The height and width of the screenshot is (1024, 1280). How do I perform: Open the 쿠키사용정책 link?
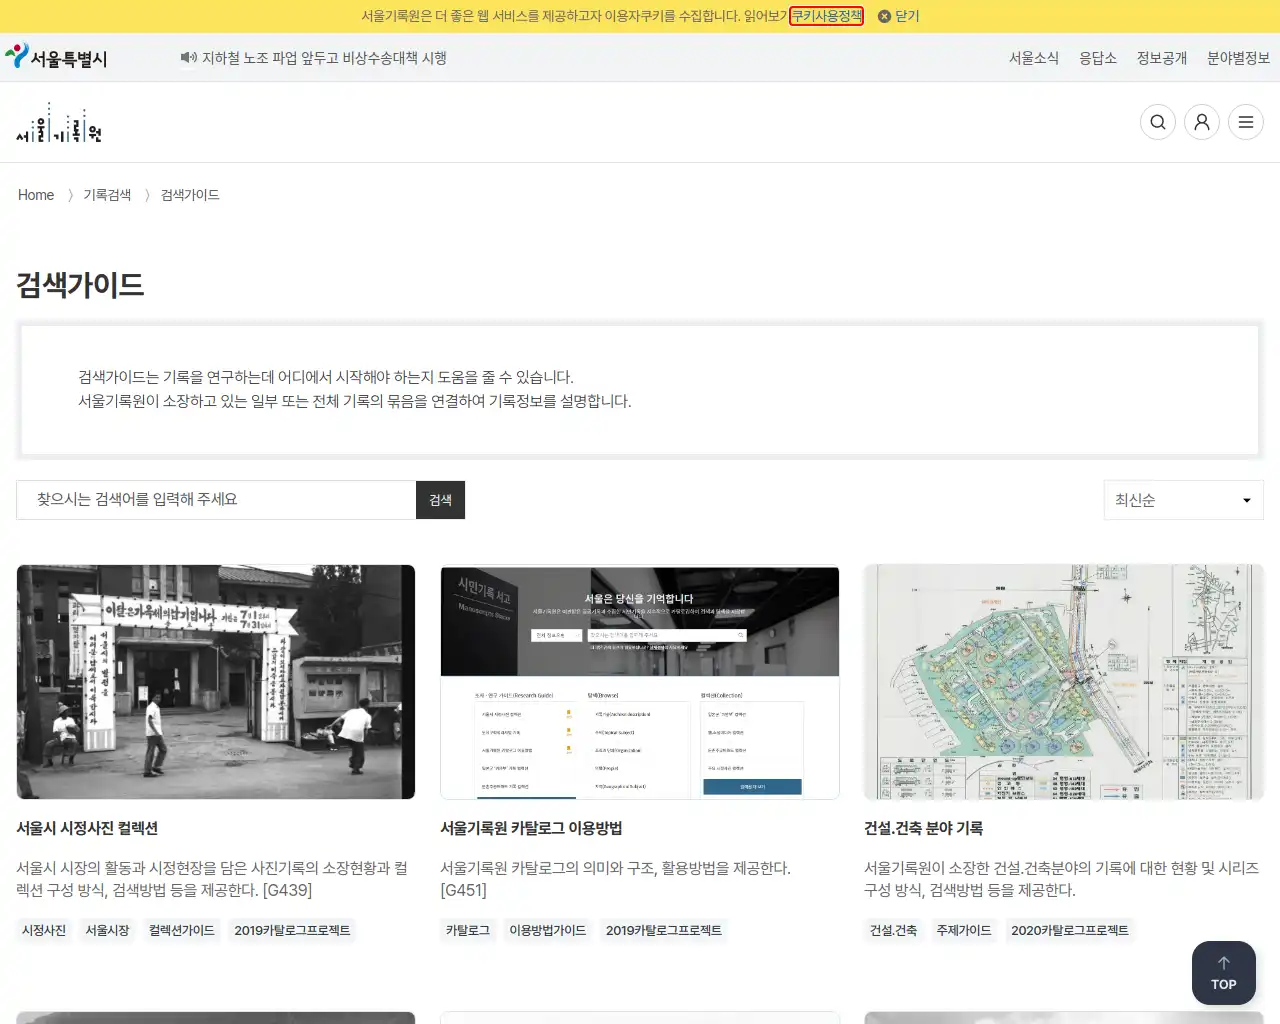[826, 16]
